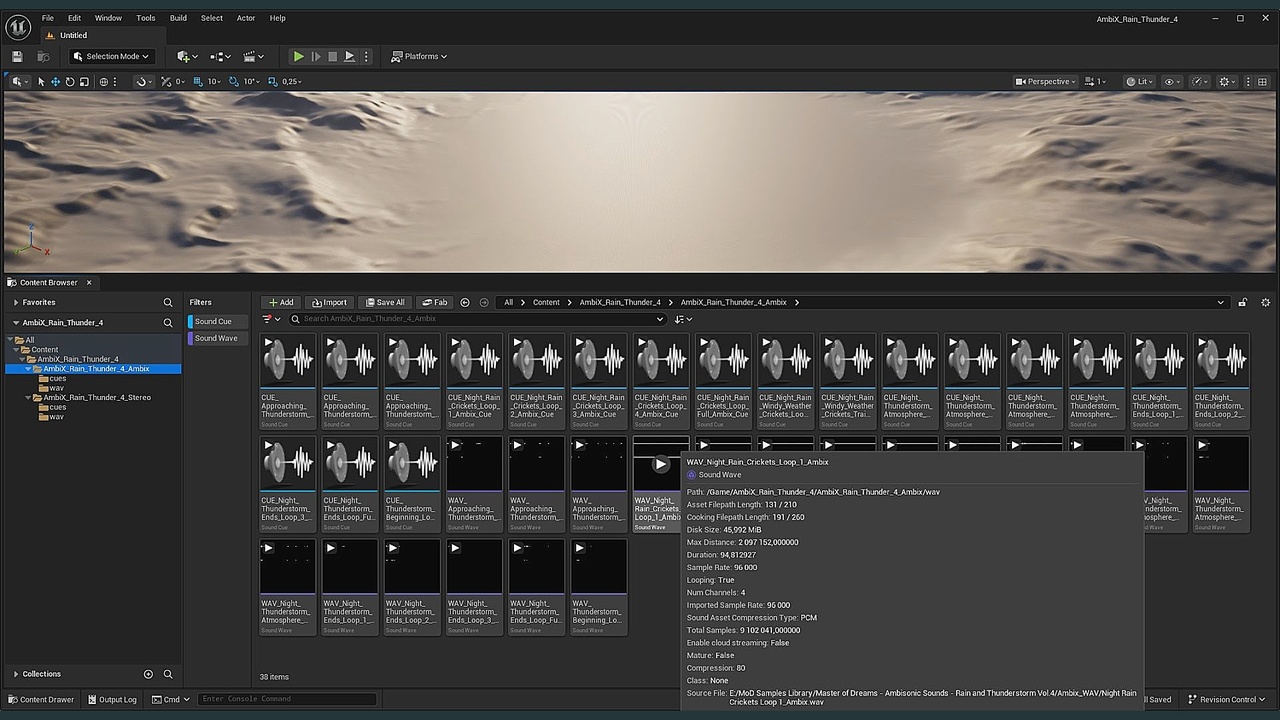The image size is (1280, 720).
Task: Open the filter funnel dropdown
Action: click(271, 319)
